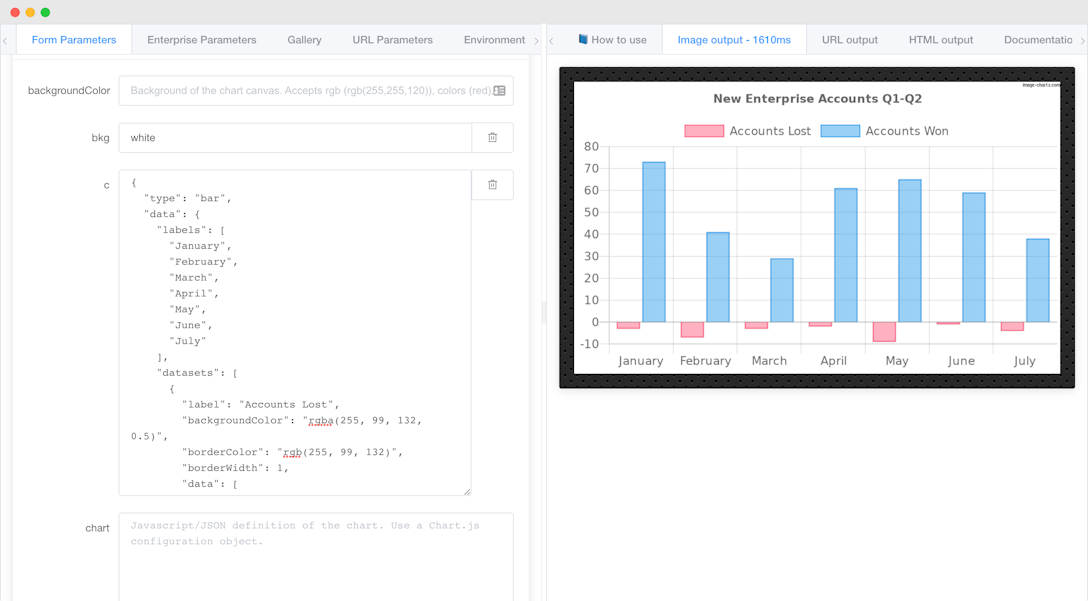Remove the c parameter using trash icon
This screenshot has width=1088, height=601.
(492, 185)
